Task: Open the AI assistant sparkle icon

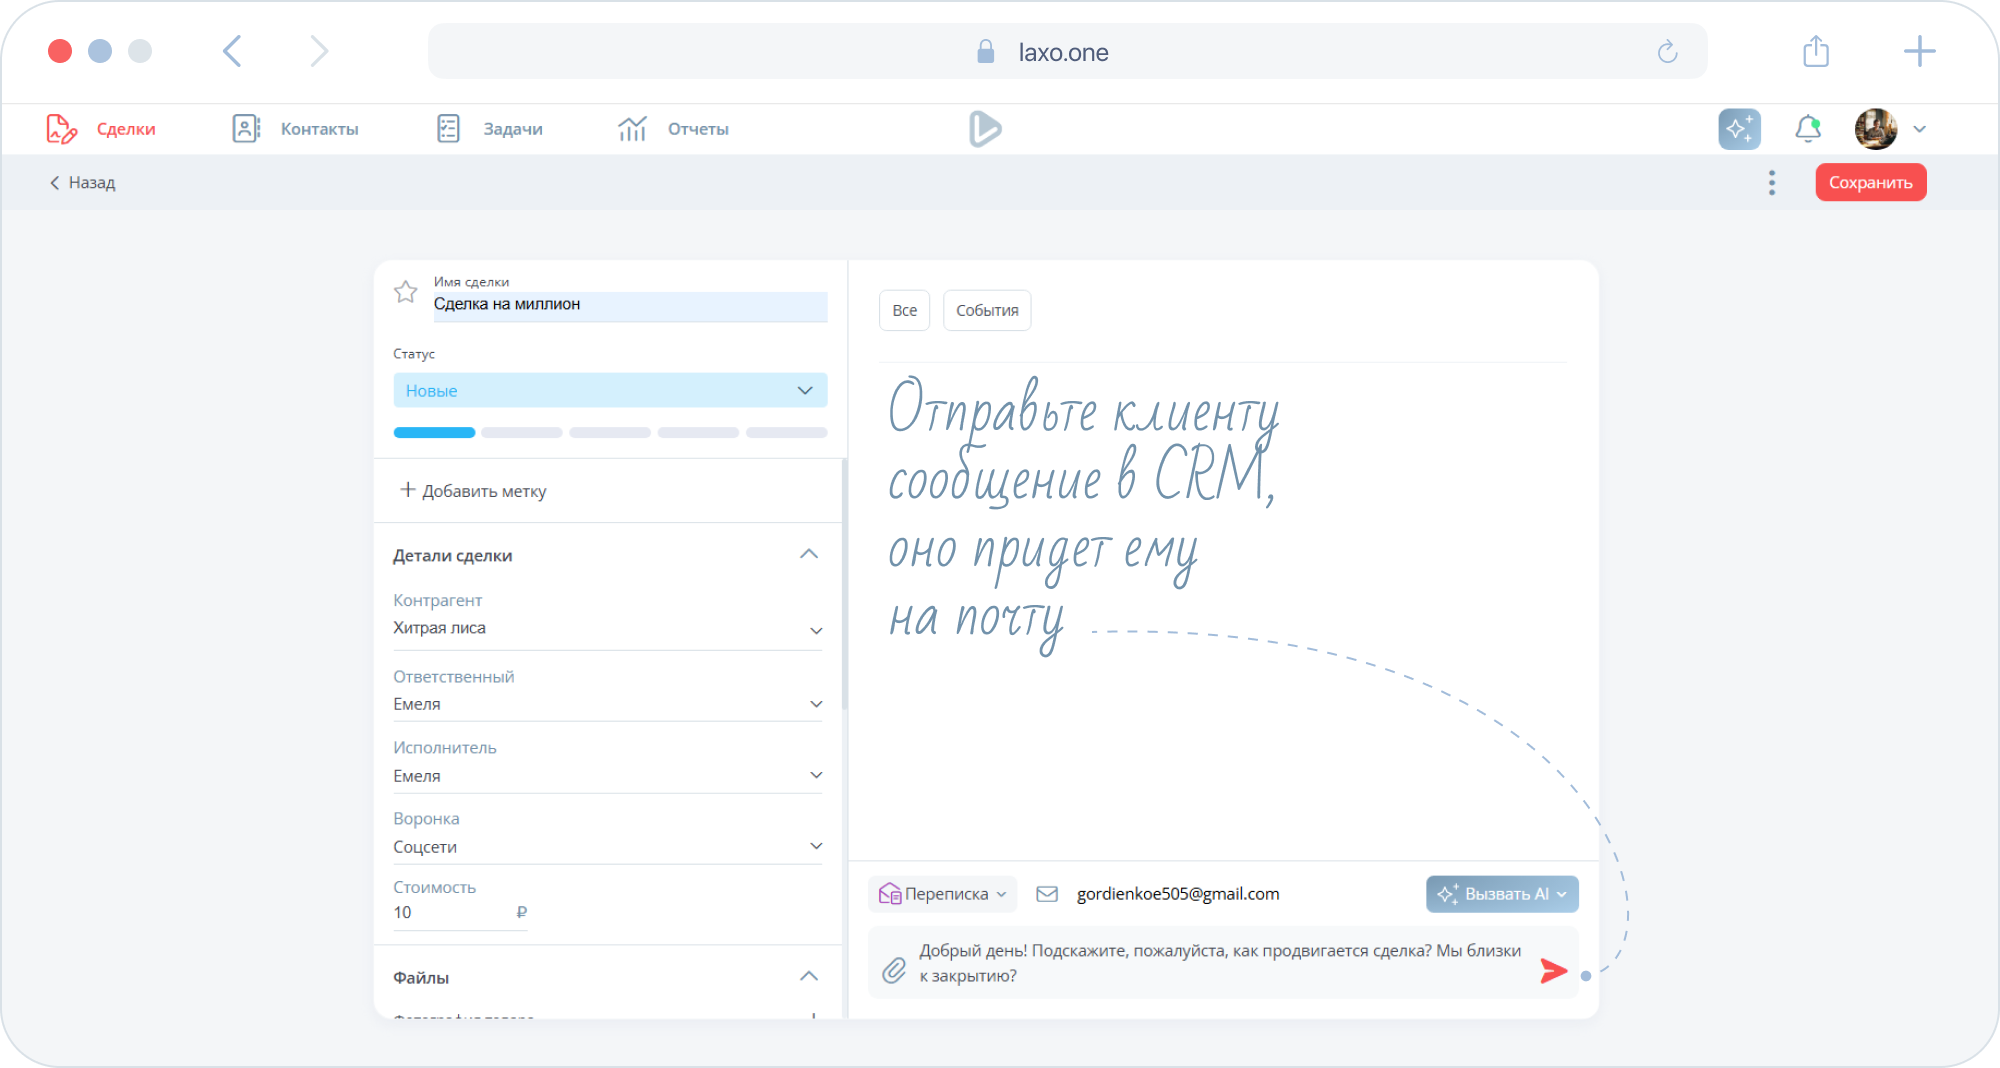Action: point(1739,129)
